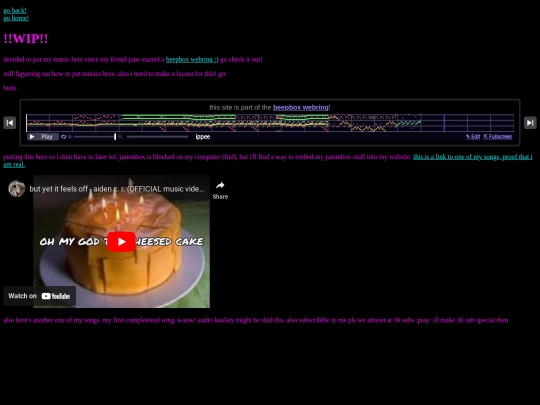
Task: Click Watch on YouTube button
Action: [39, 296]
